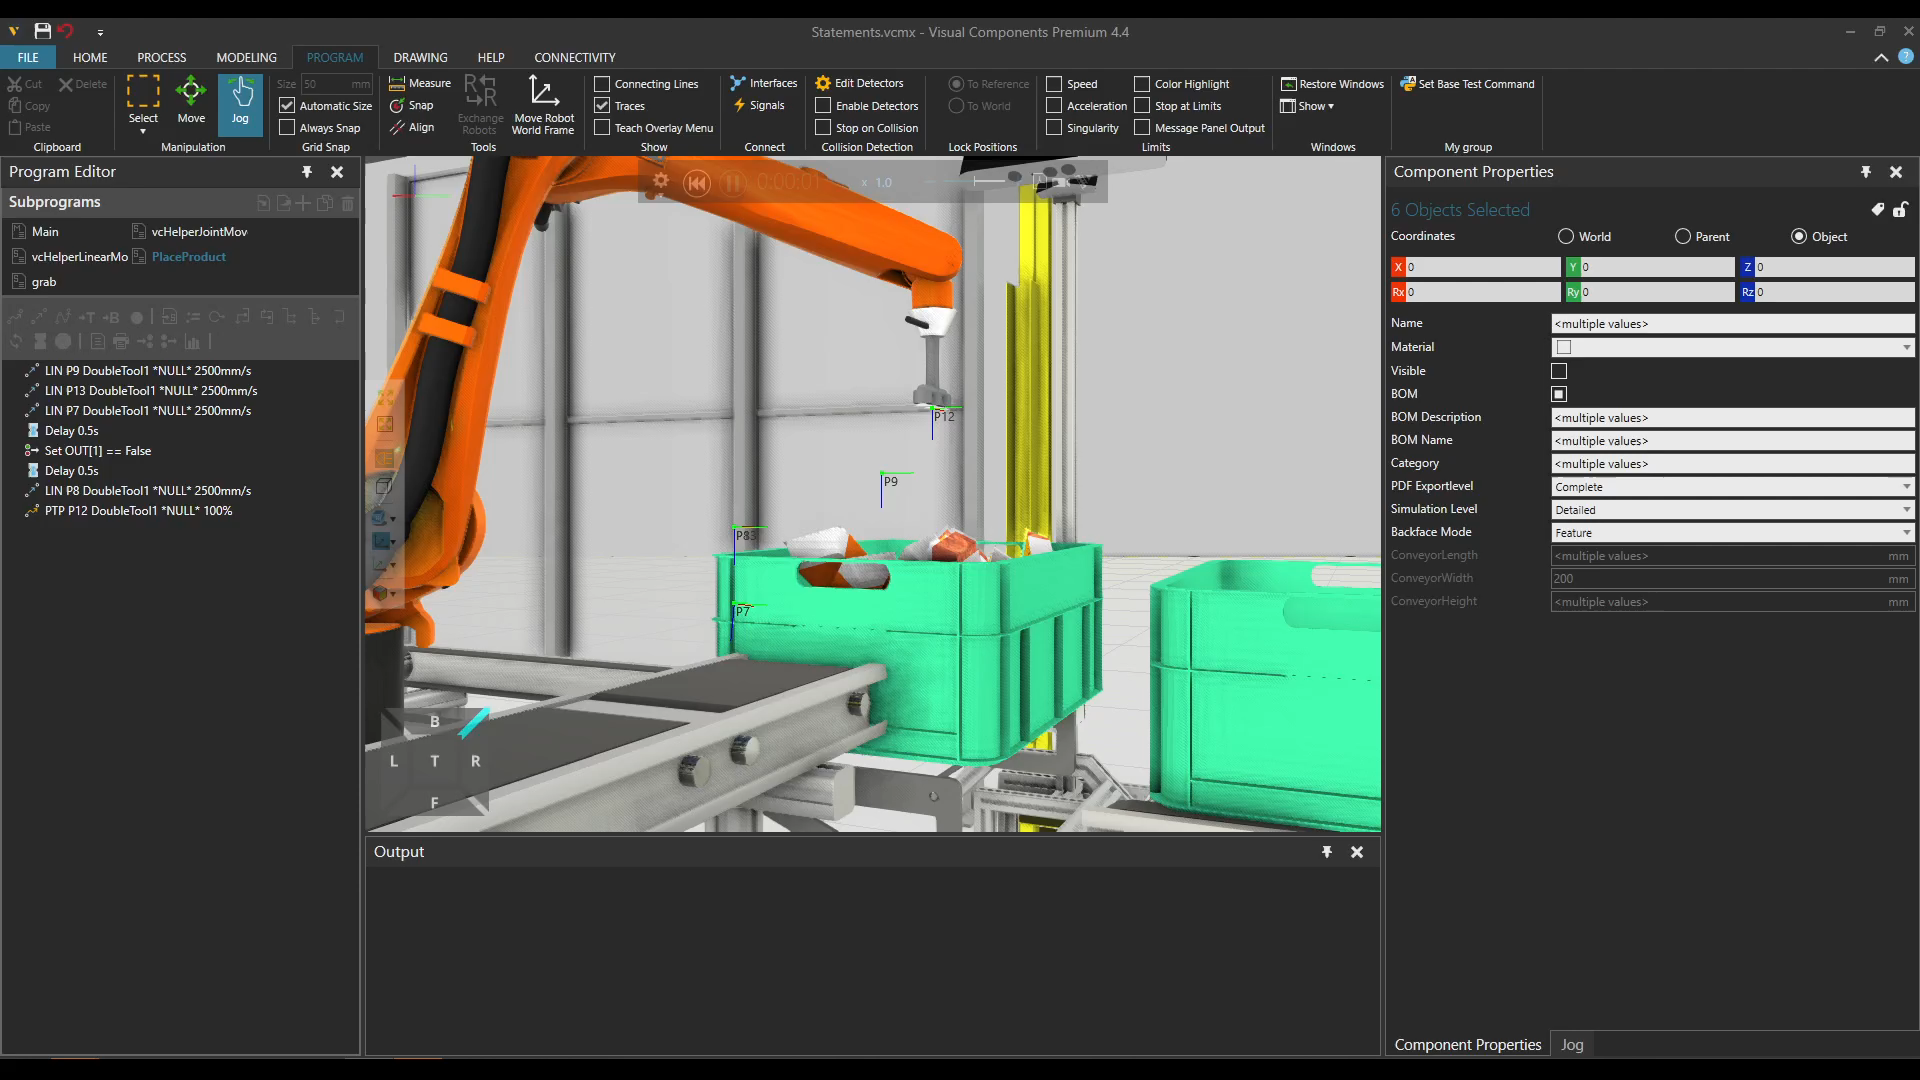Select the Jog tool
Image resolution: width=1920 pixels, height=1080 pixels.
tap(240, 100)
